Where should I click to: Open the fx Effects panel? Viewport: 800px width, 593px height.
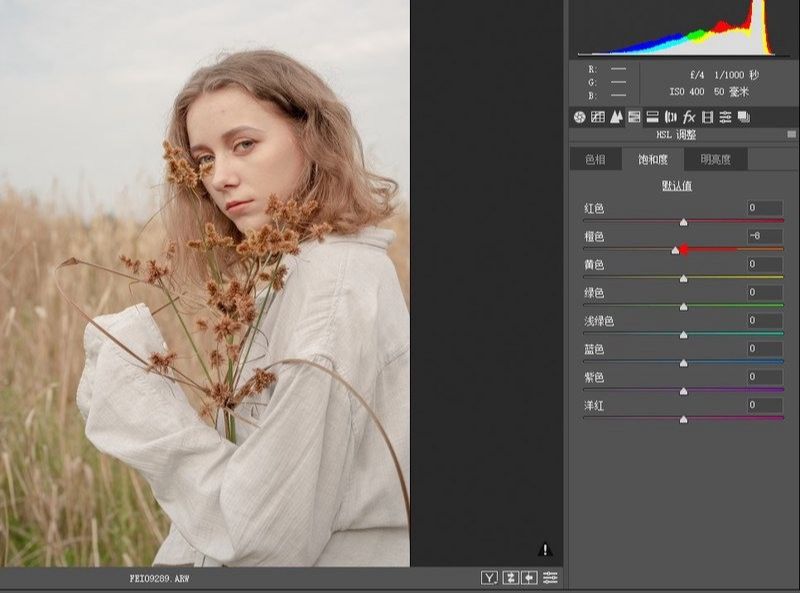tap(689, 117)
